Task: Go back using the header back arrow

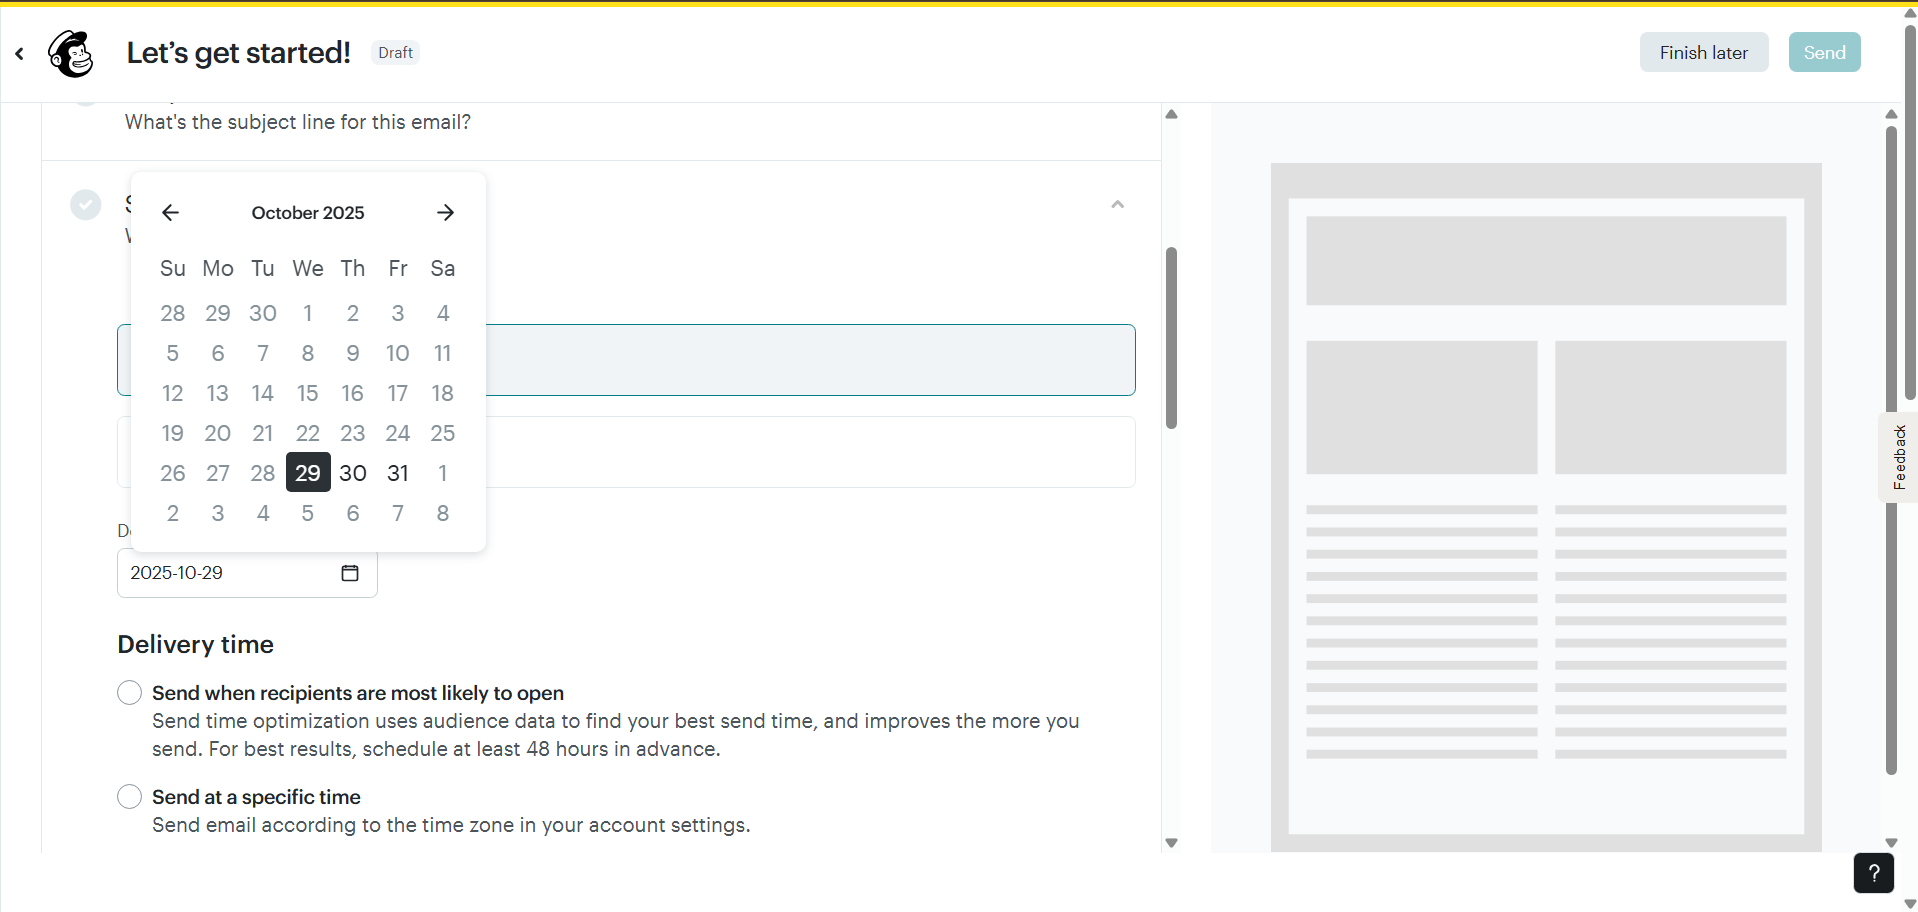Action: [x=20, y=54]
